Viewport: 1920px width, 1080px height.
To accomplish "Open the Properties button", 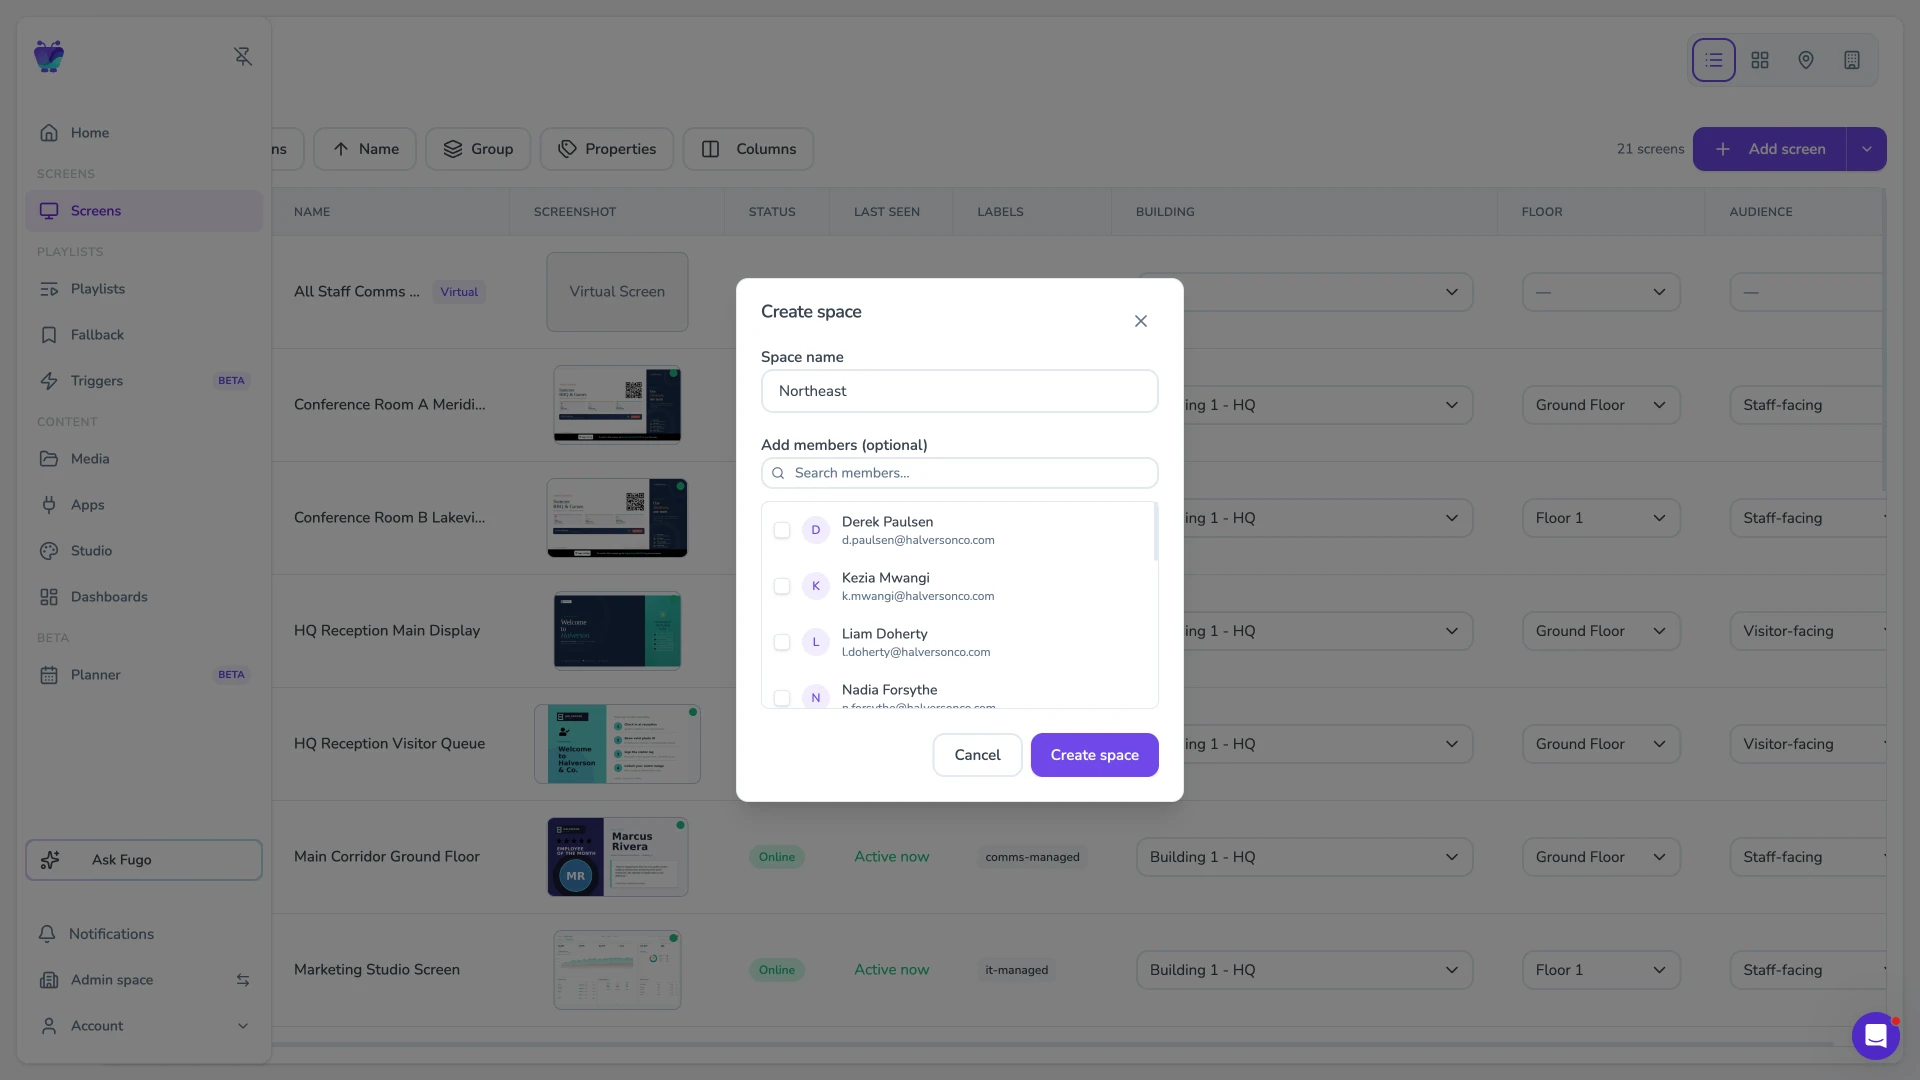I will pyautogui.click(x=607, y=149).
